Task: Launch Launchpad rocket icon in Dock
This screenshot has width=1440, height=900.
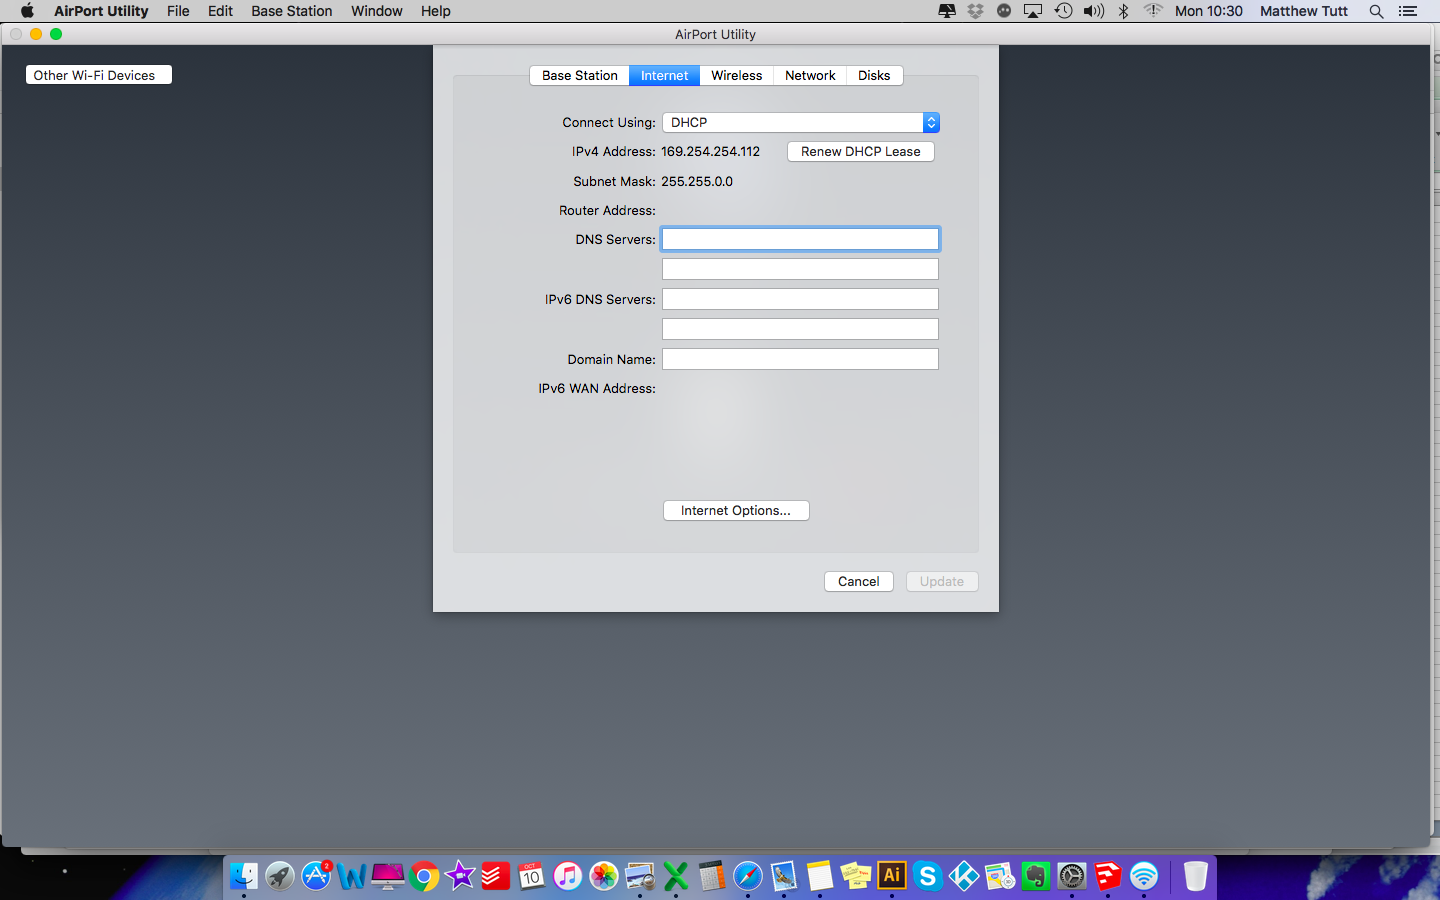Action: point(280,877)
